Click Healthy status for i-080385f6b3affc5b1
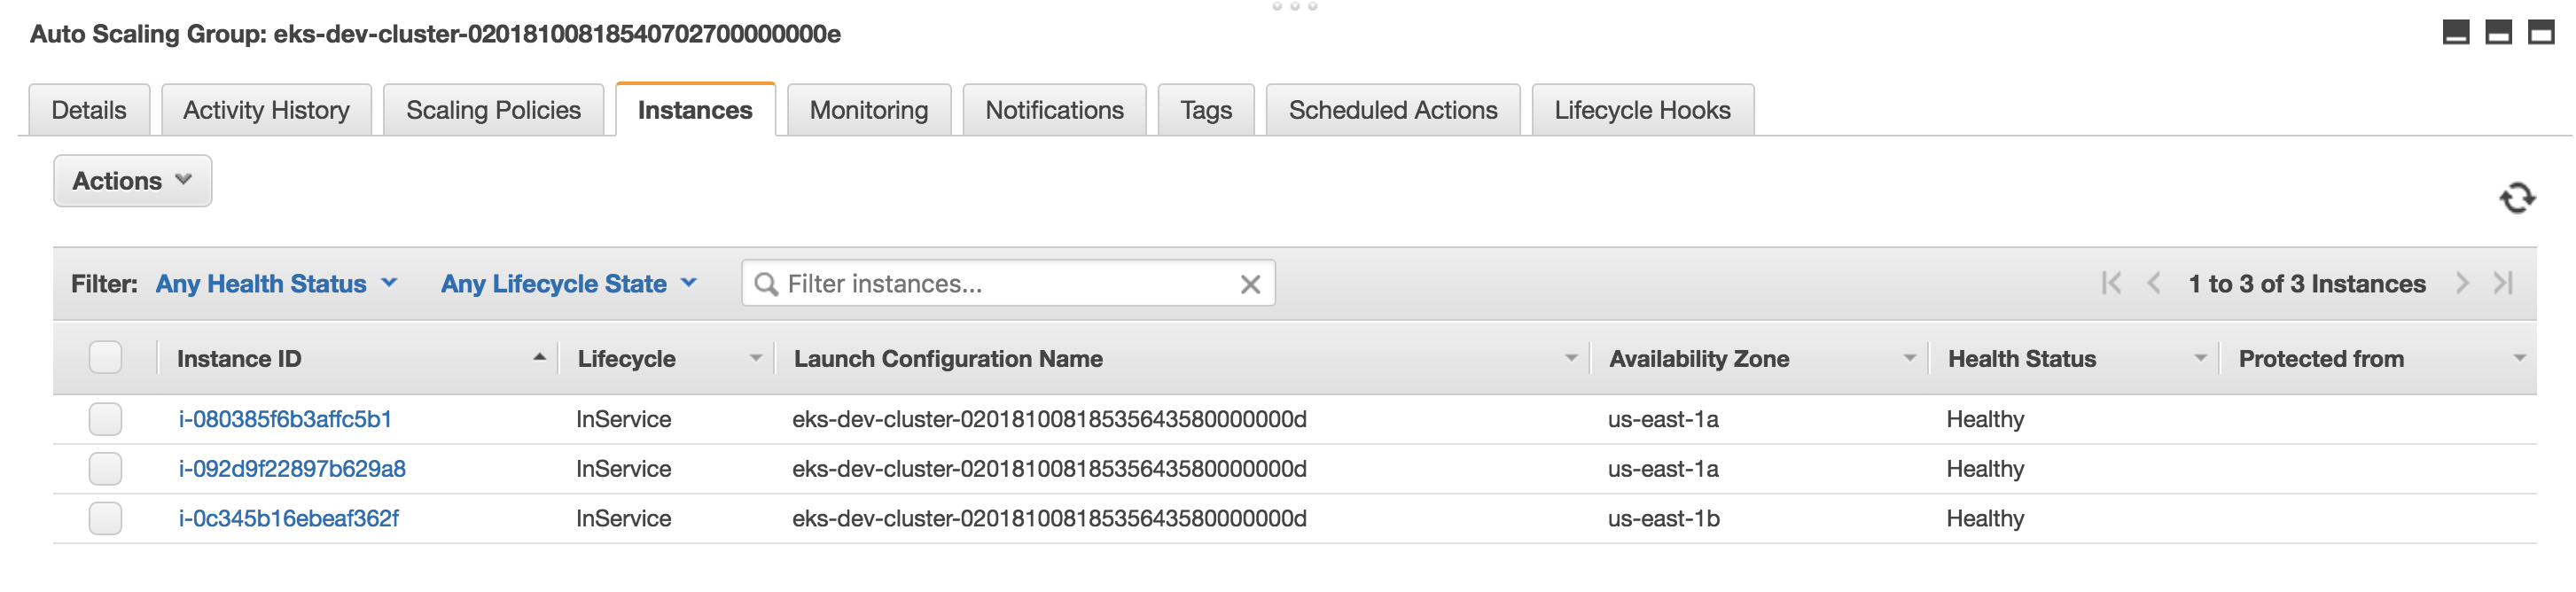The image size is (2576, 592). click(x=1985, y=419)
